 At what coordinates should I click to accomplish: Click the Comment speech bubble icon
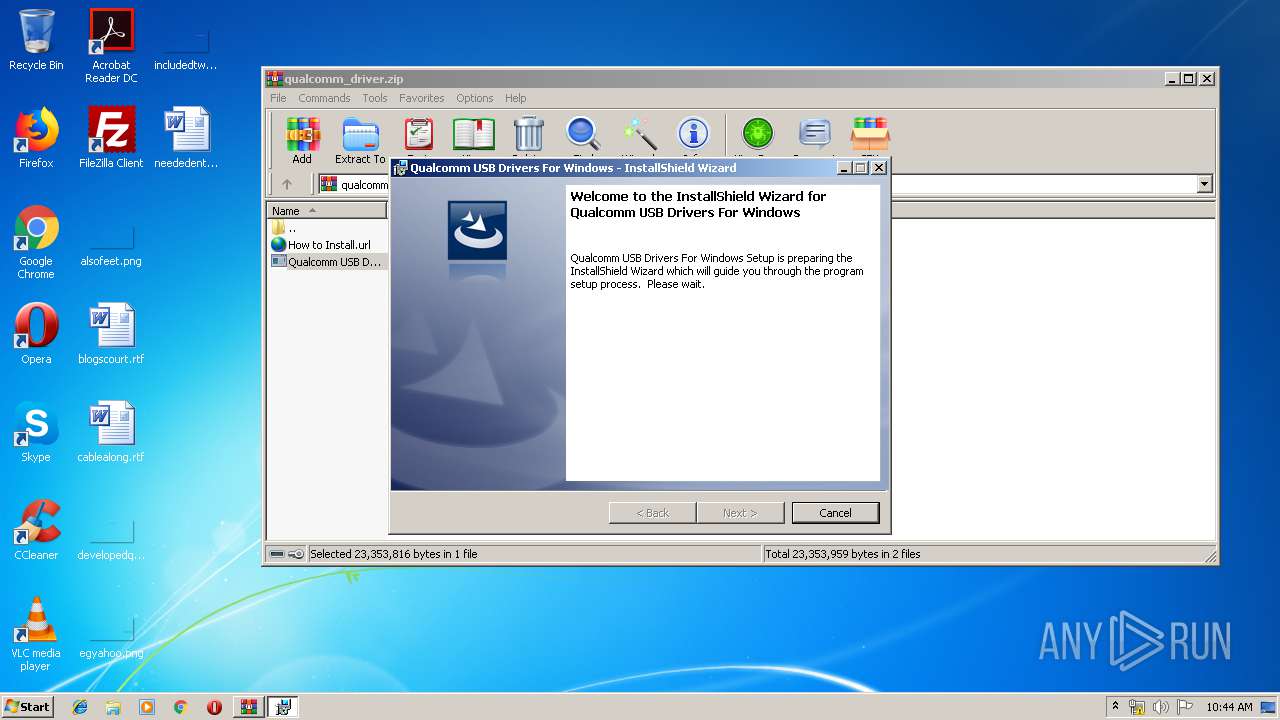point(815,134)
